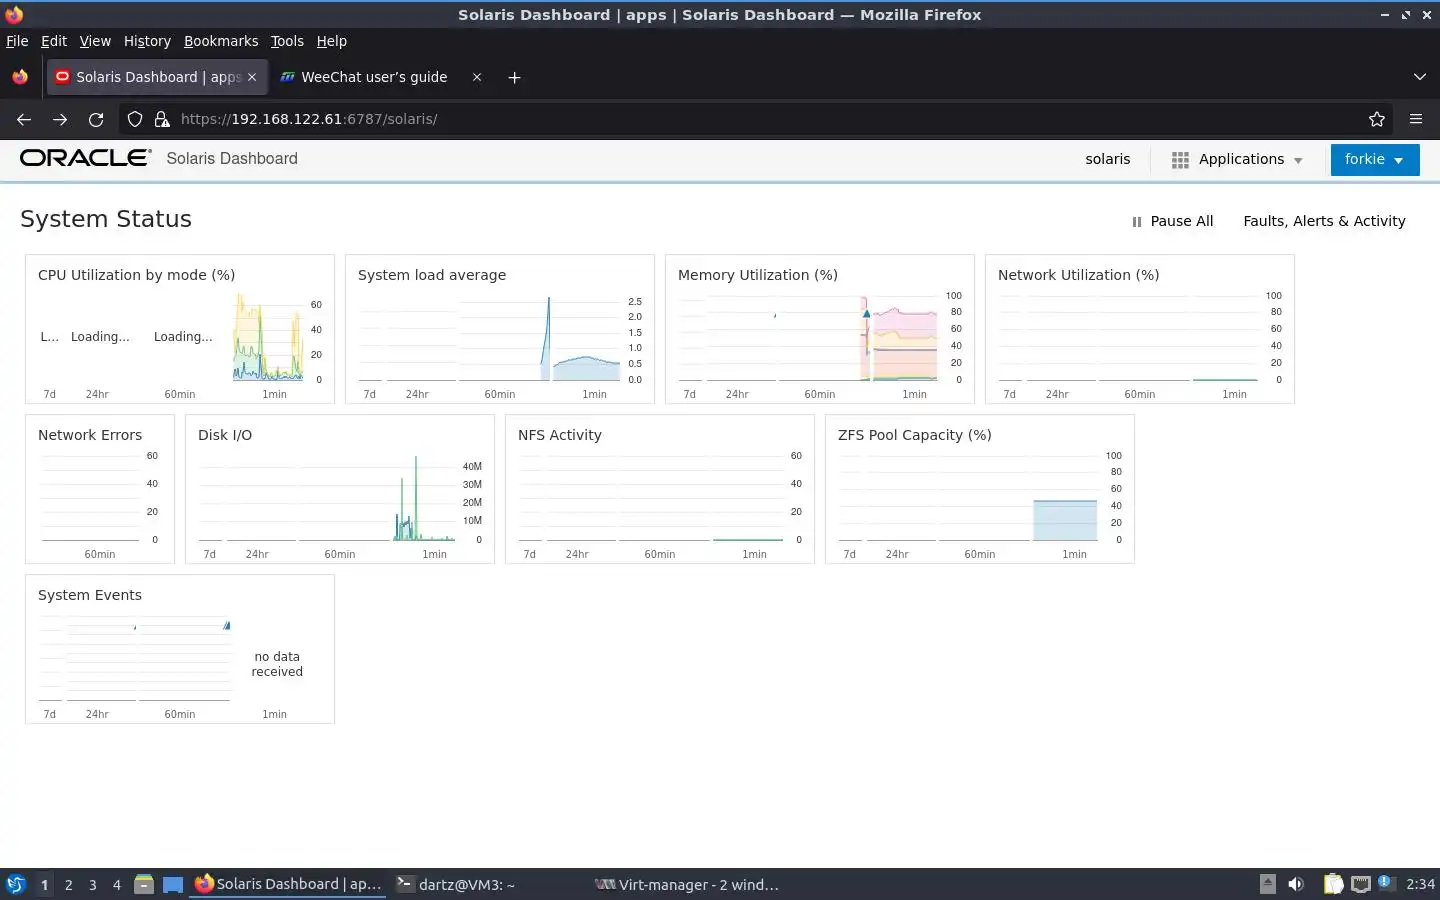This screenshot has height=900, width=1440.
Task: Click the Applications grid icon
Action: click(x=1180, y=160)
